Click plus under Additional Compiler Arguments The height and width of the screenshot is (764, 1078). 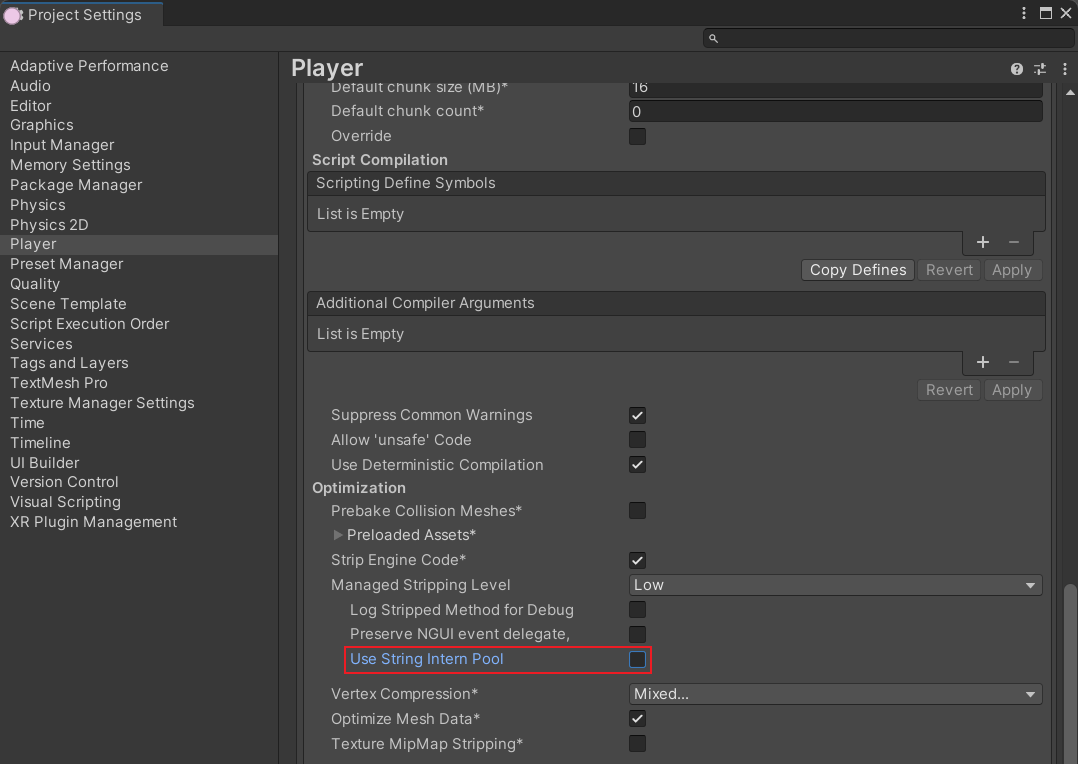pos(982,362)
